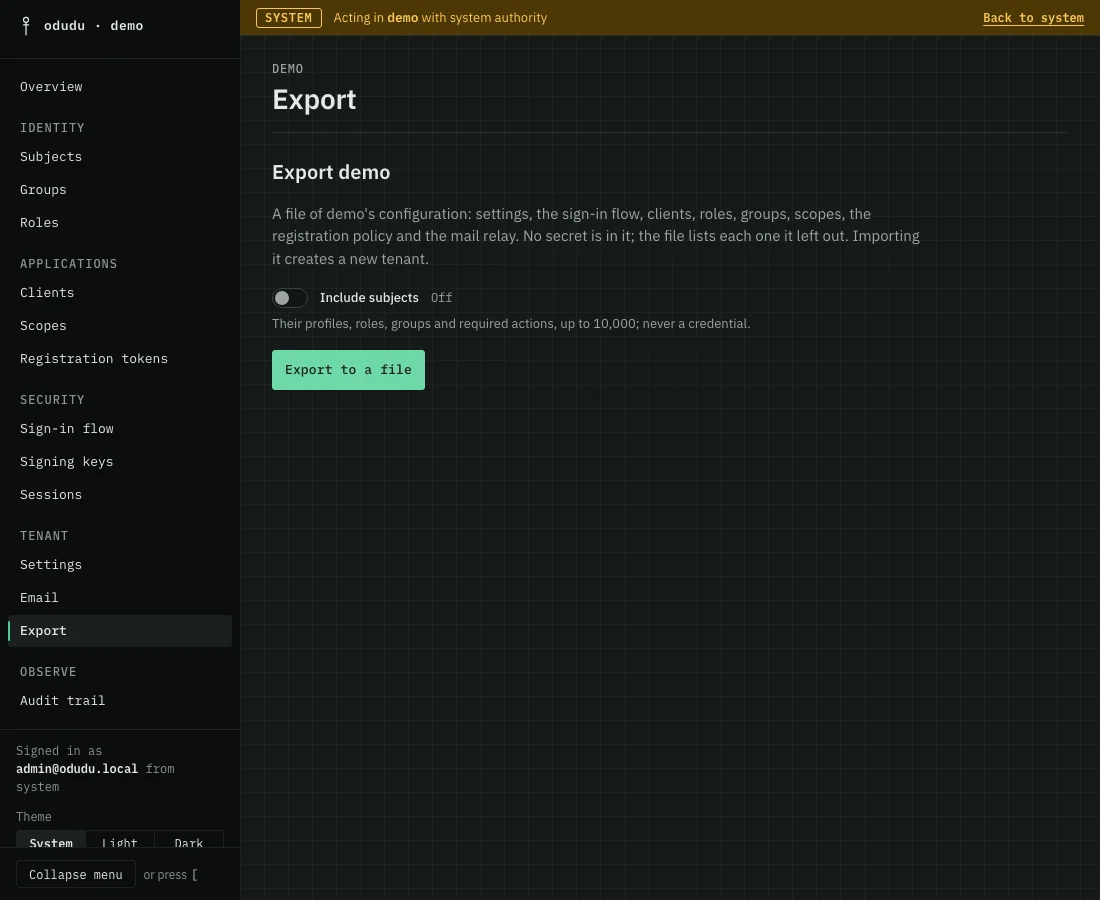Screen dimensions: 1100x900
Task: Click the Export to a file button
Action: click(348, 370)
